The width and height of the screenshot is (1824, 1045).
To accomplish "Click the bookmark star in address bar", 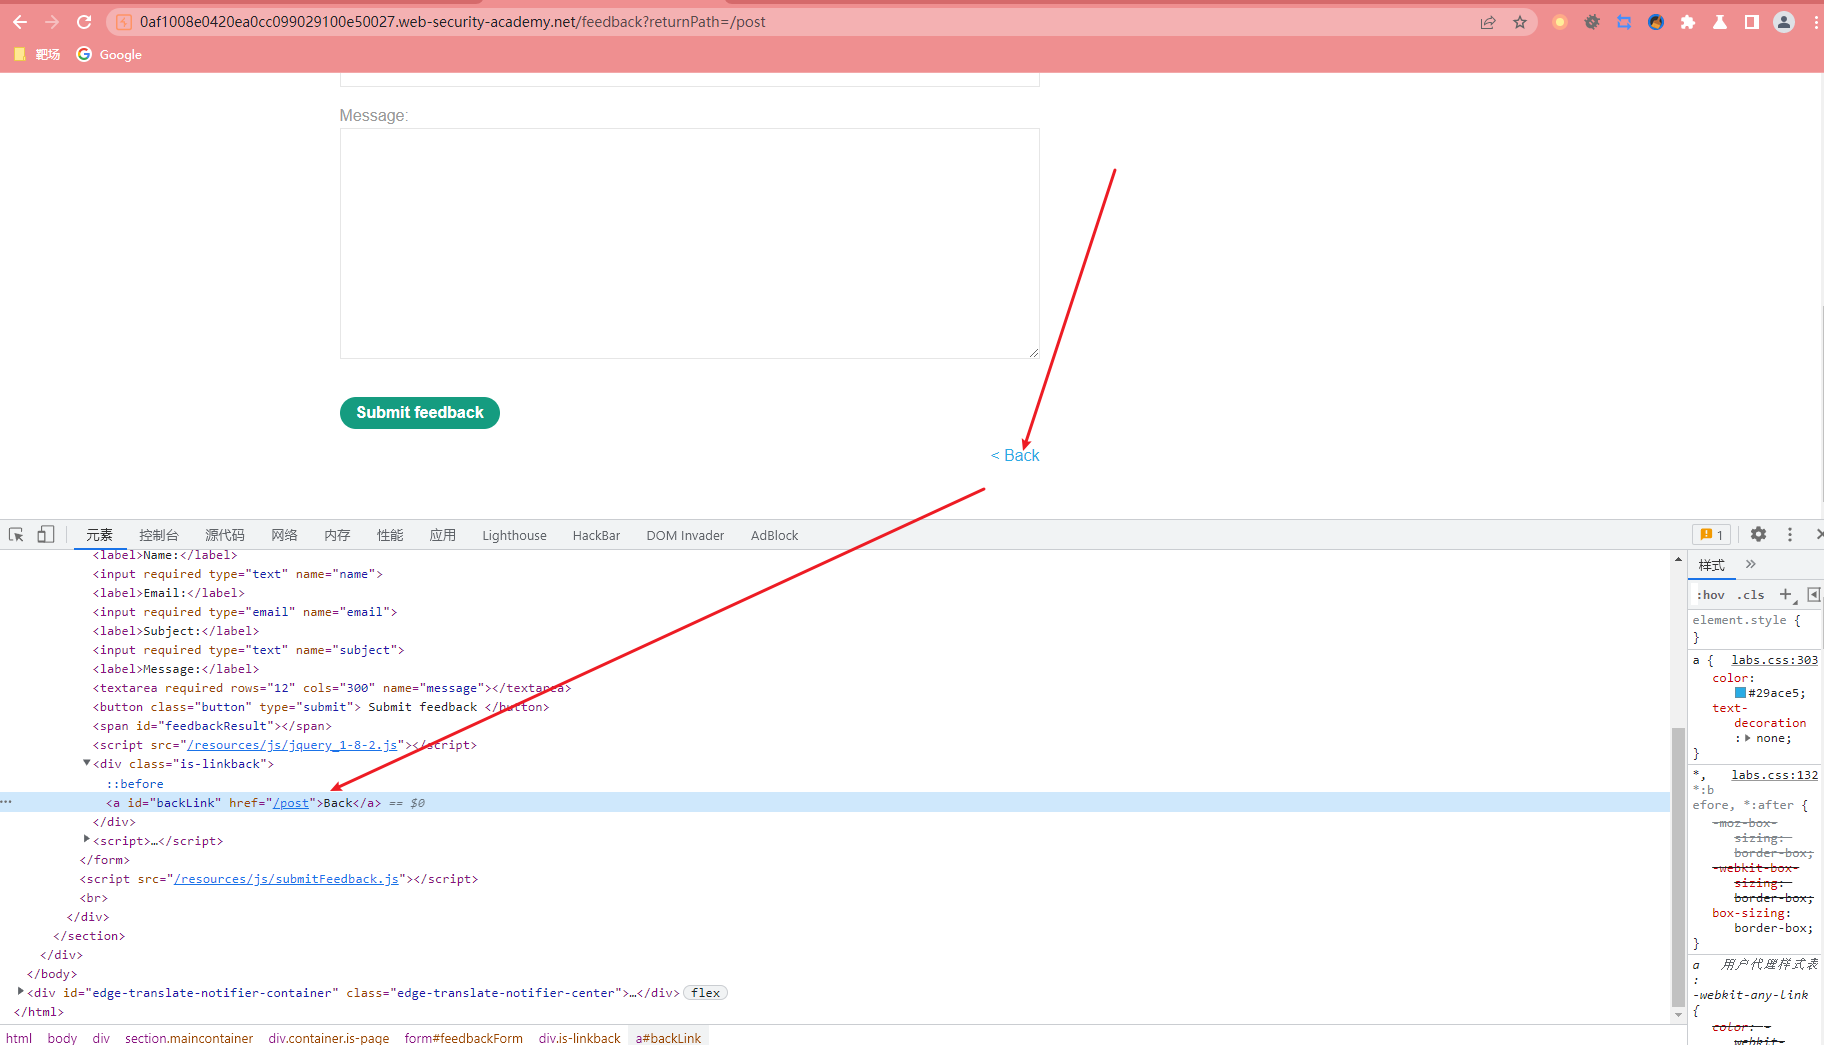I will 1520,21.
